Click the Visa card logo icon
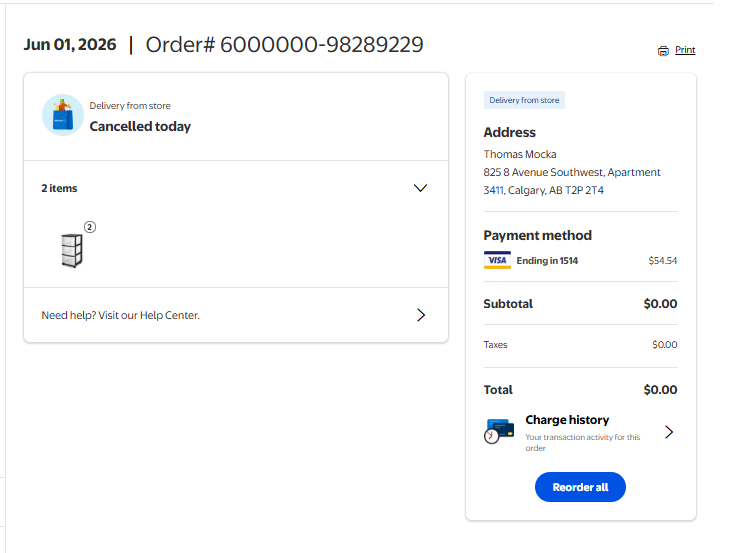Viewport: 745px width, 553px height. [x=497, y=260]
